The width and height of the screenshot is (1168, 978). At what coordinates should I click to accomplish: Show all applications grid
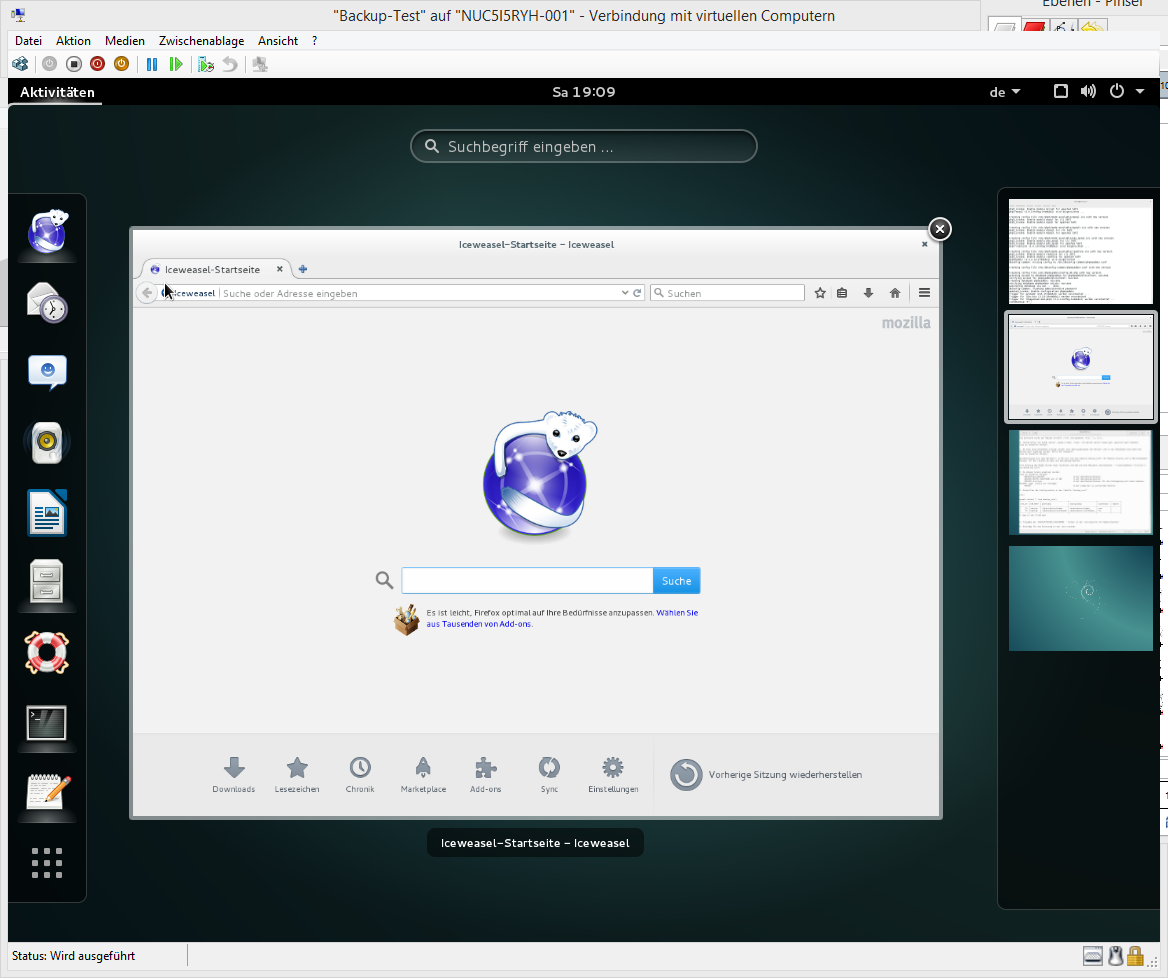(x=47, y=863)
